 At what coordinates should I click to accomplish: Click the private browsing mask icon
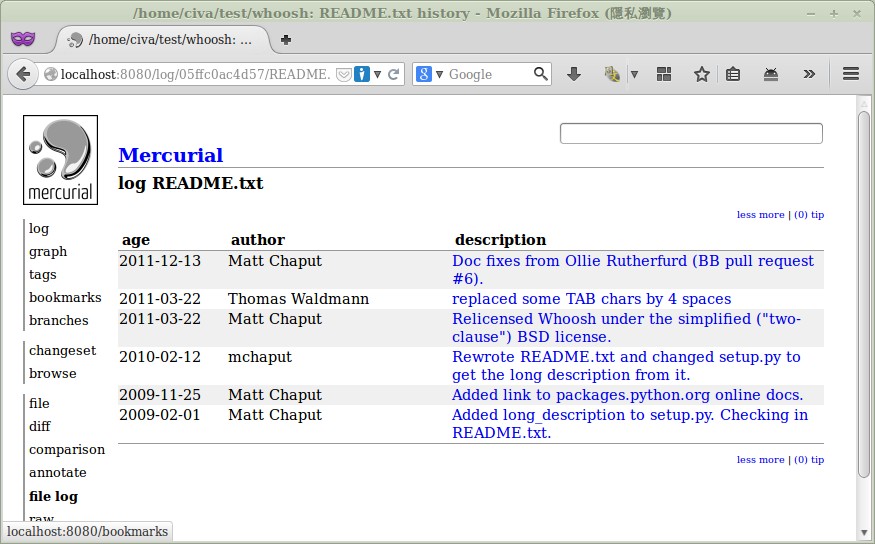[23, 39]
